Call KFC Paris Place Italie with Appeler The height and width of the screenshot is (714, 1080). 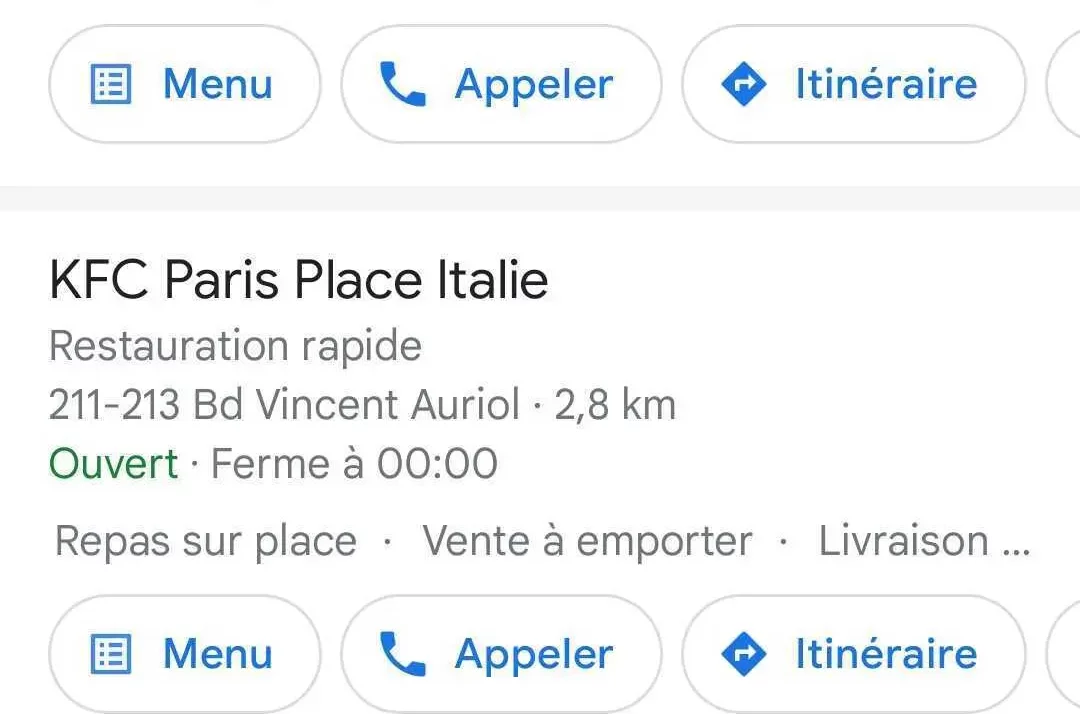pos(501,653)
